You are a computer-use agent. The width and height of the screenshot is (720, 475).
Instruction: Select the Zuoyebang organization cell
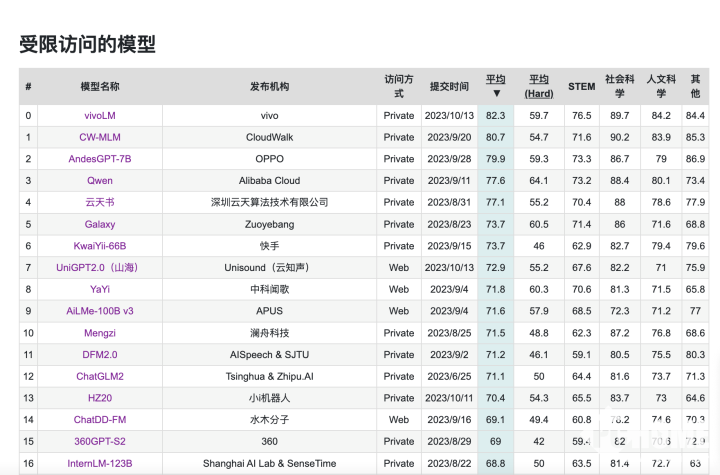(x=270, y=224)
